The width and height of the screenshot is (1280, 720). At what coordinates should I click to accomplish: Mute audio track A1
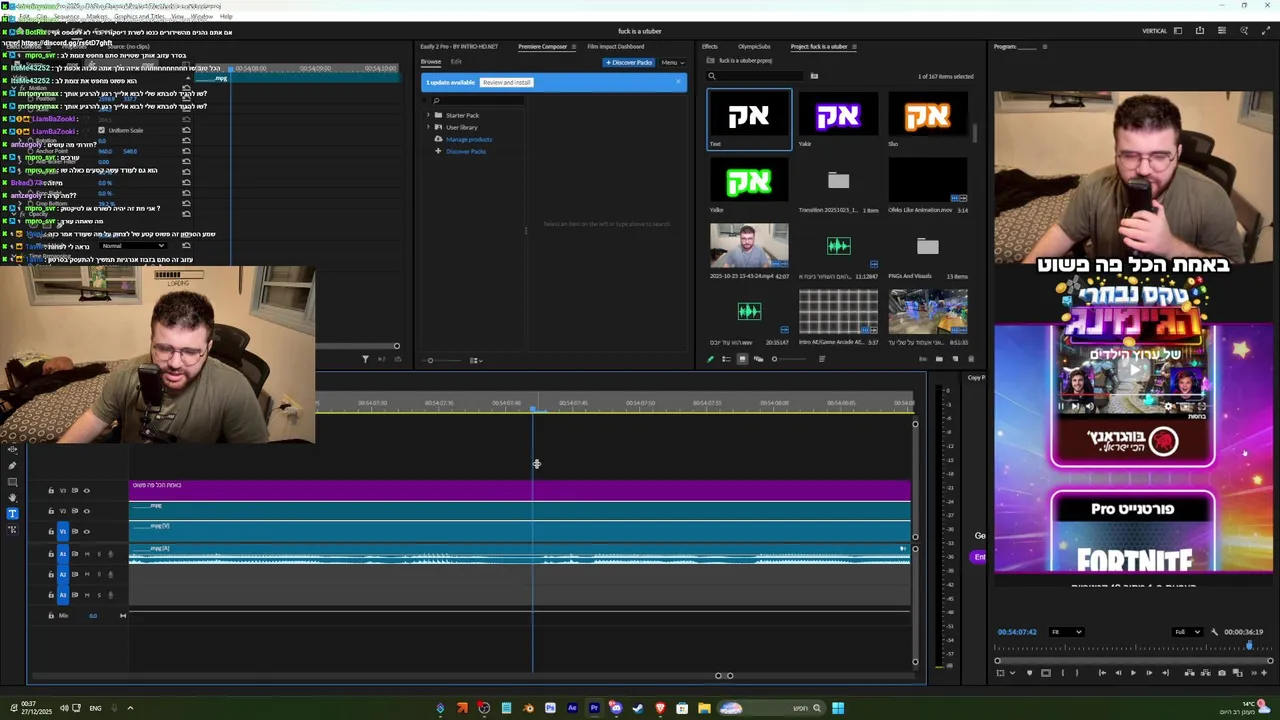pos(87,553)
